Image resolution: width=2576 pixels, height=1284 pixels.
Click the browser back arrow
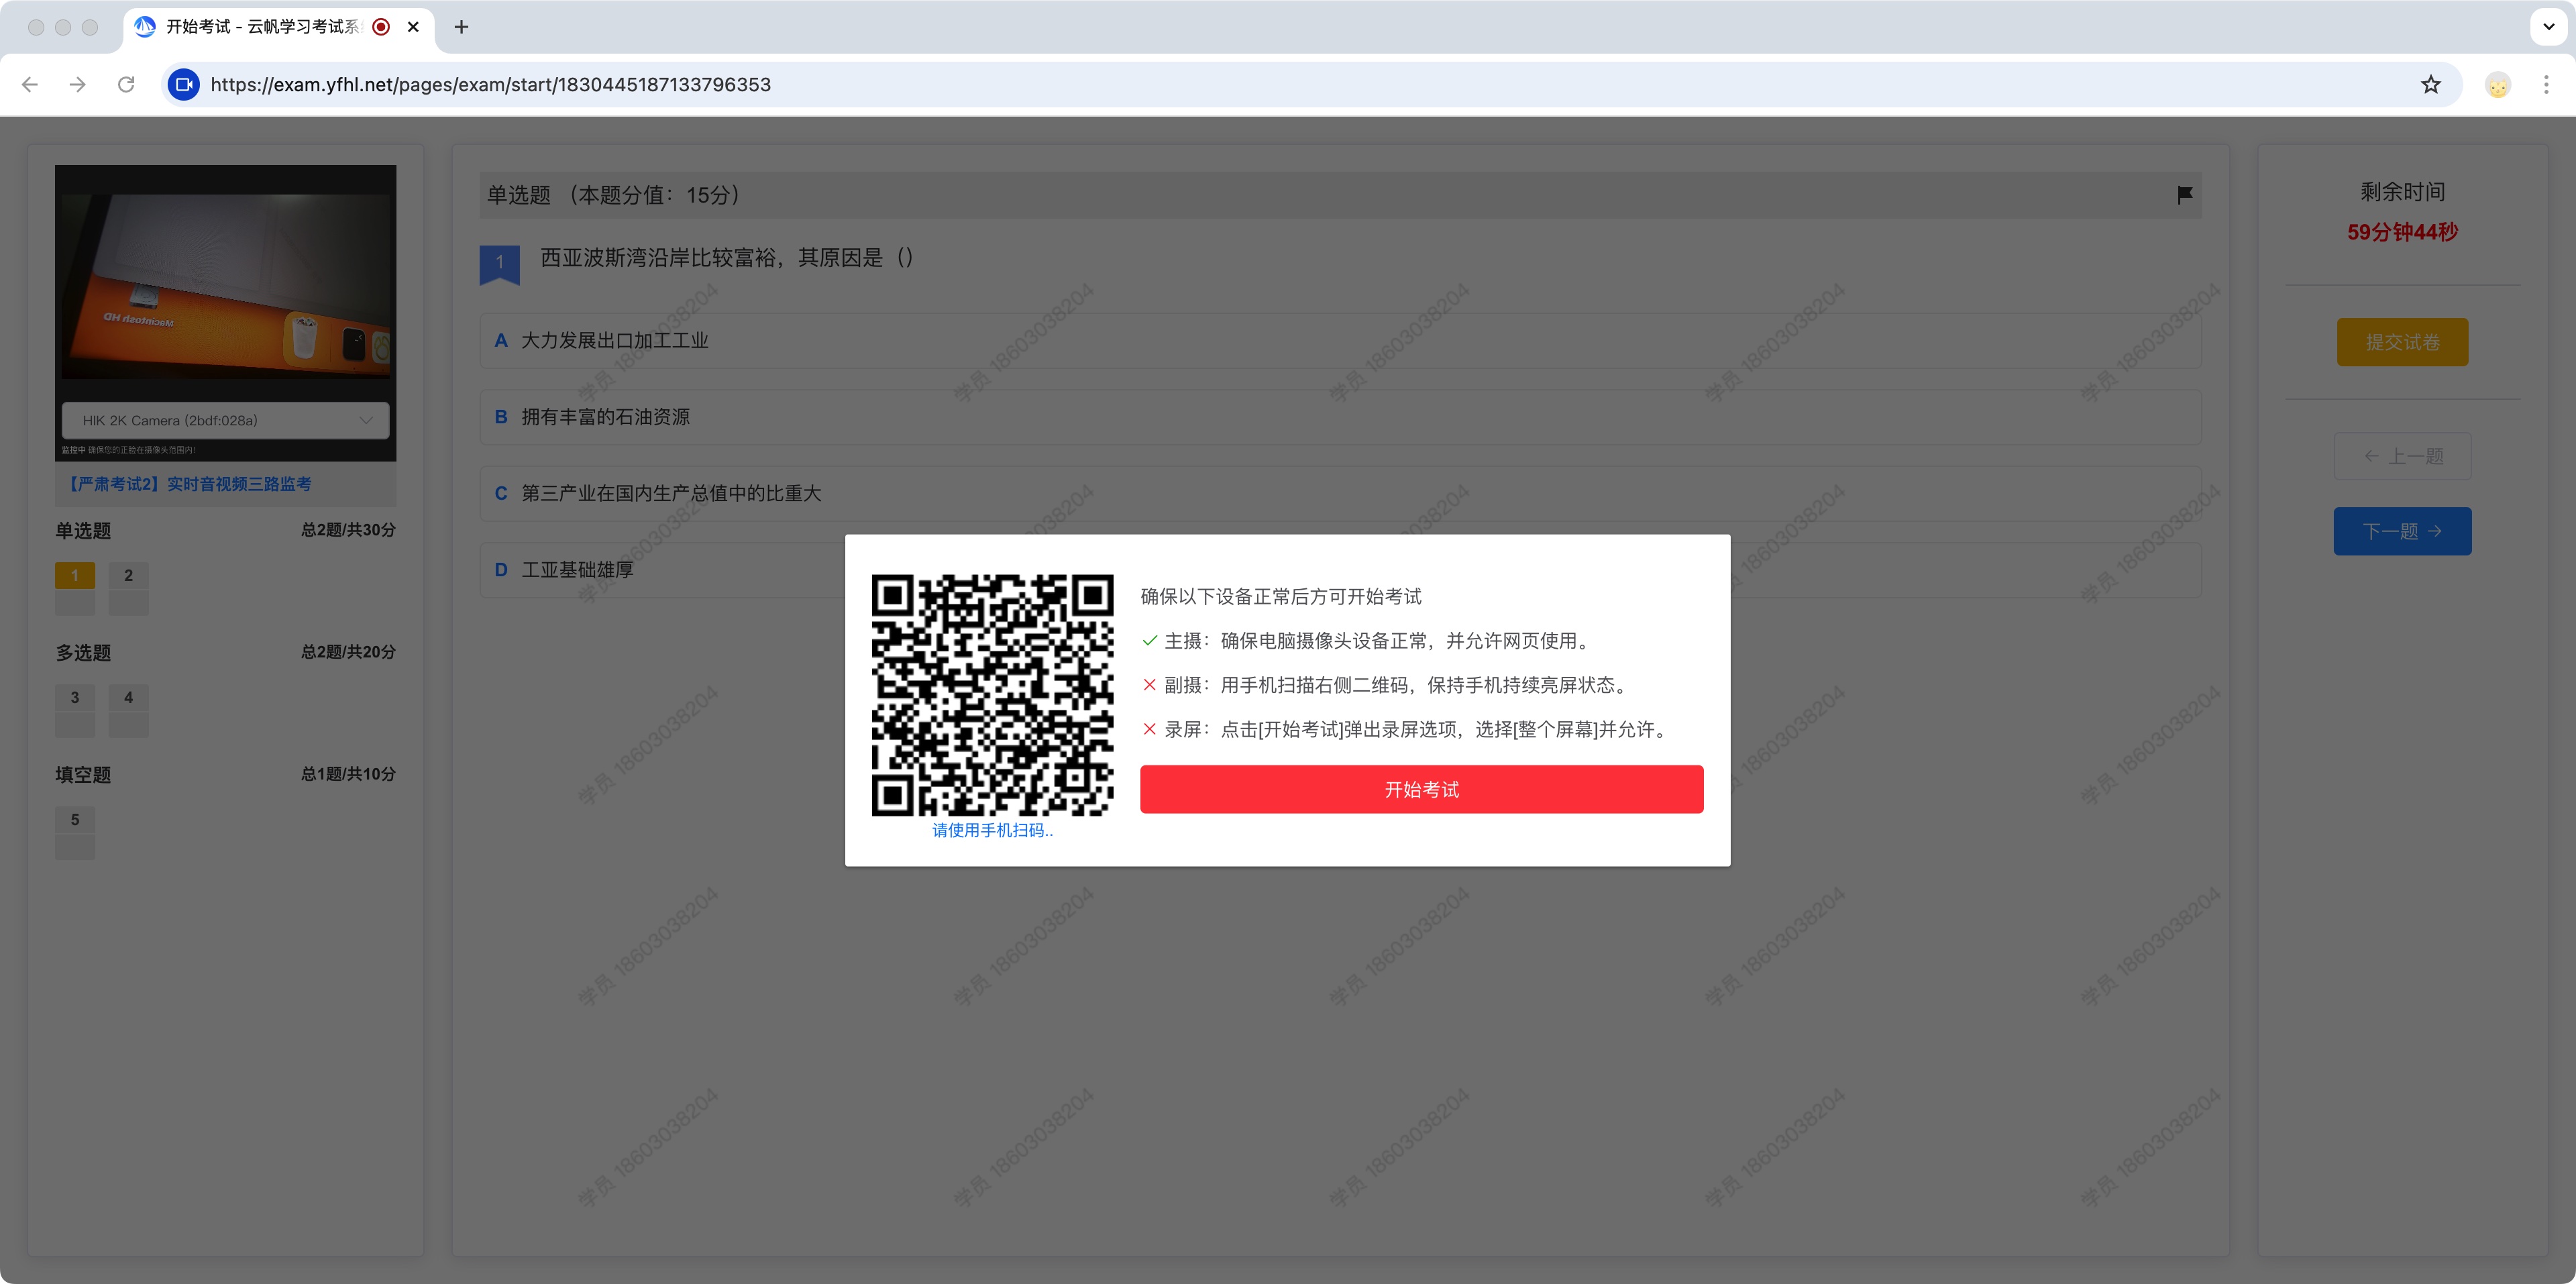pos(30,85)
